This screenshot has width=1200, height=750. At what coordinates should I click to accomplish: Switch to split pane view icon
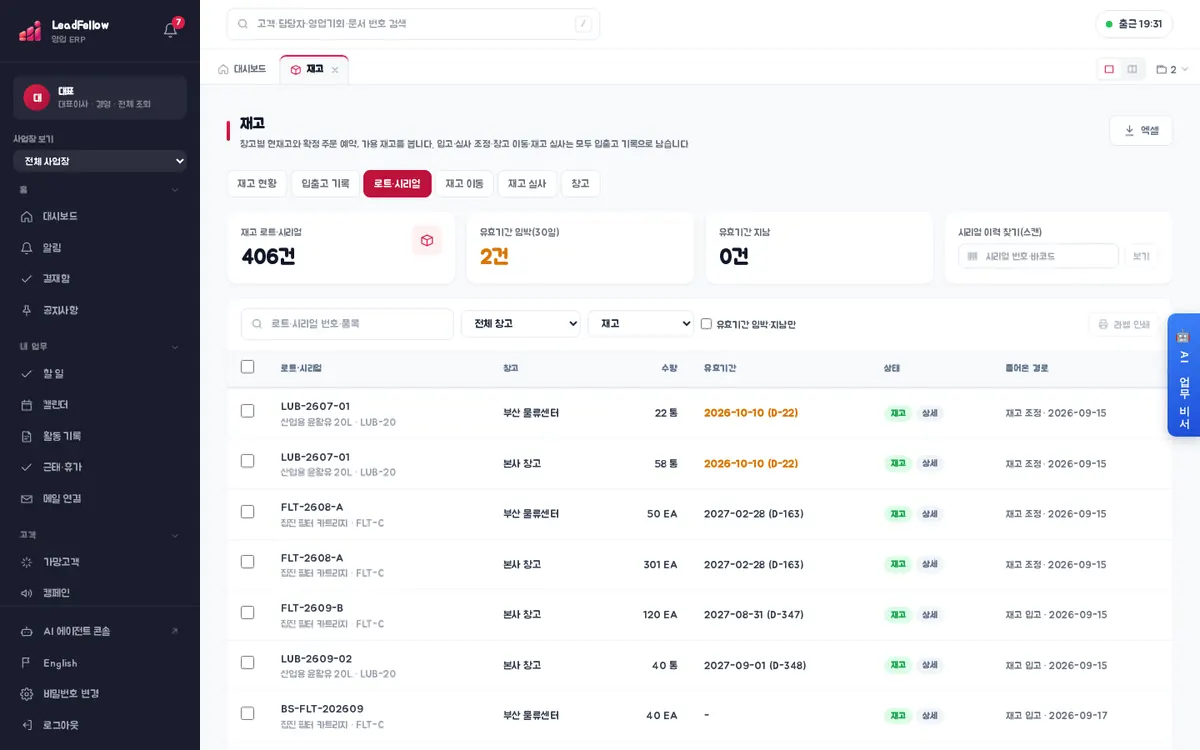click(1132, 69)
